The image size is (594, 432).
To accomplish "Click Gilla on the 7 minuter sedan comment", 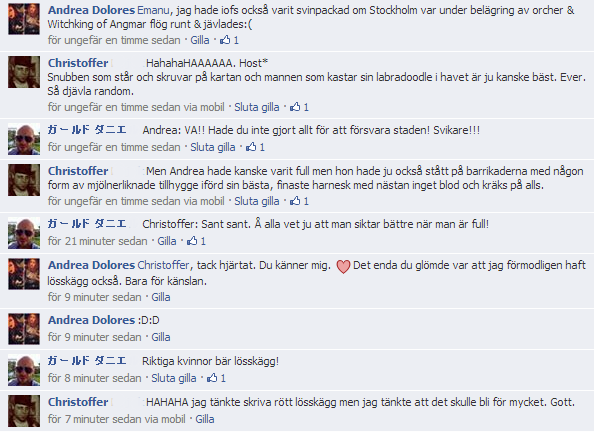I will pyautogui.click(x=205, y=419).
